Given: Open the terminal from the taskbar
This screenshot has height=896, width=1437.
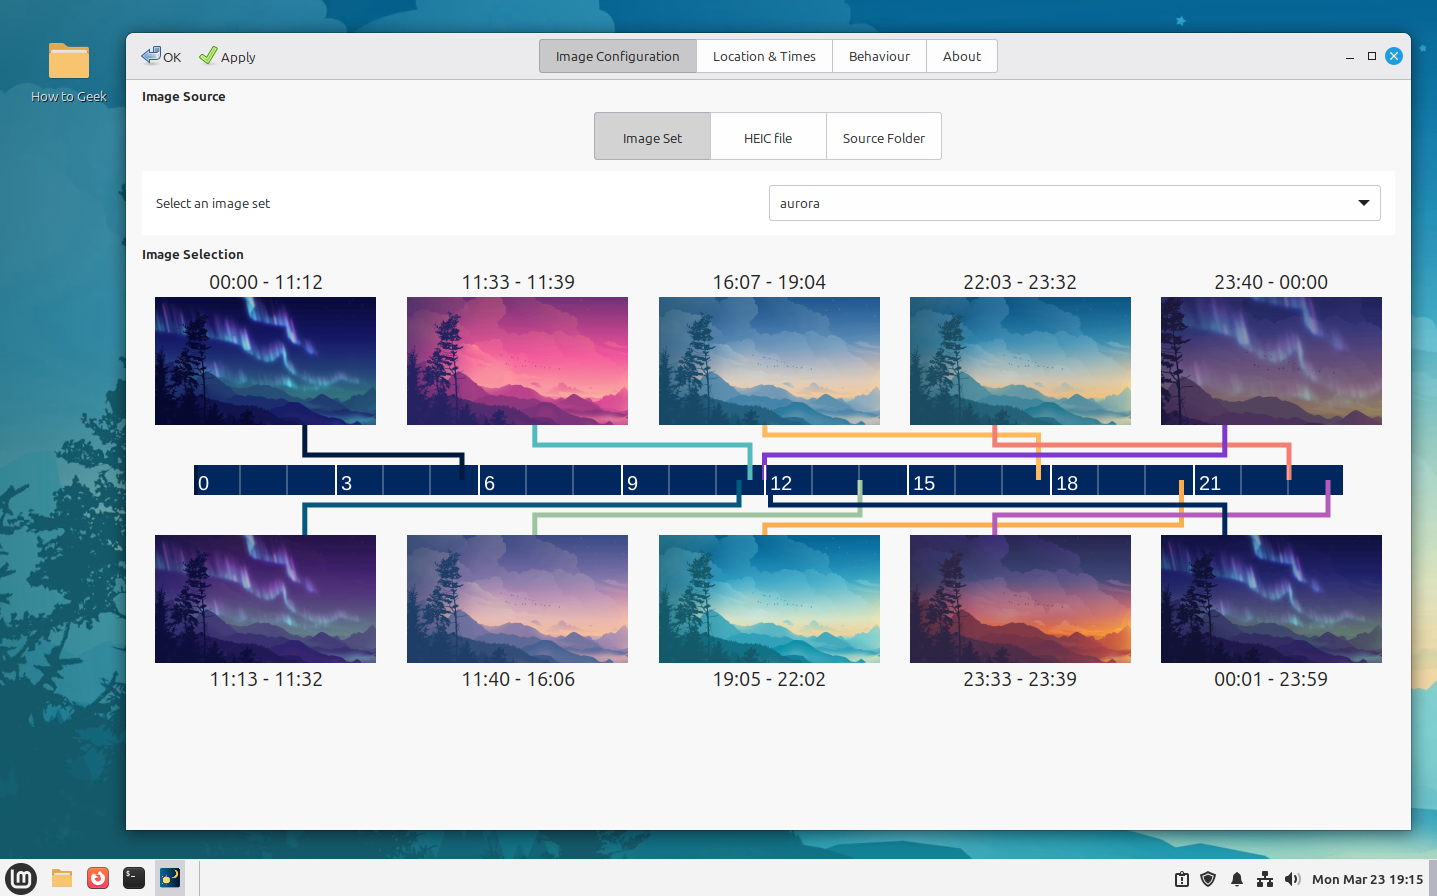Looking at the screenshot, I should click(x=134, y=878).
